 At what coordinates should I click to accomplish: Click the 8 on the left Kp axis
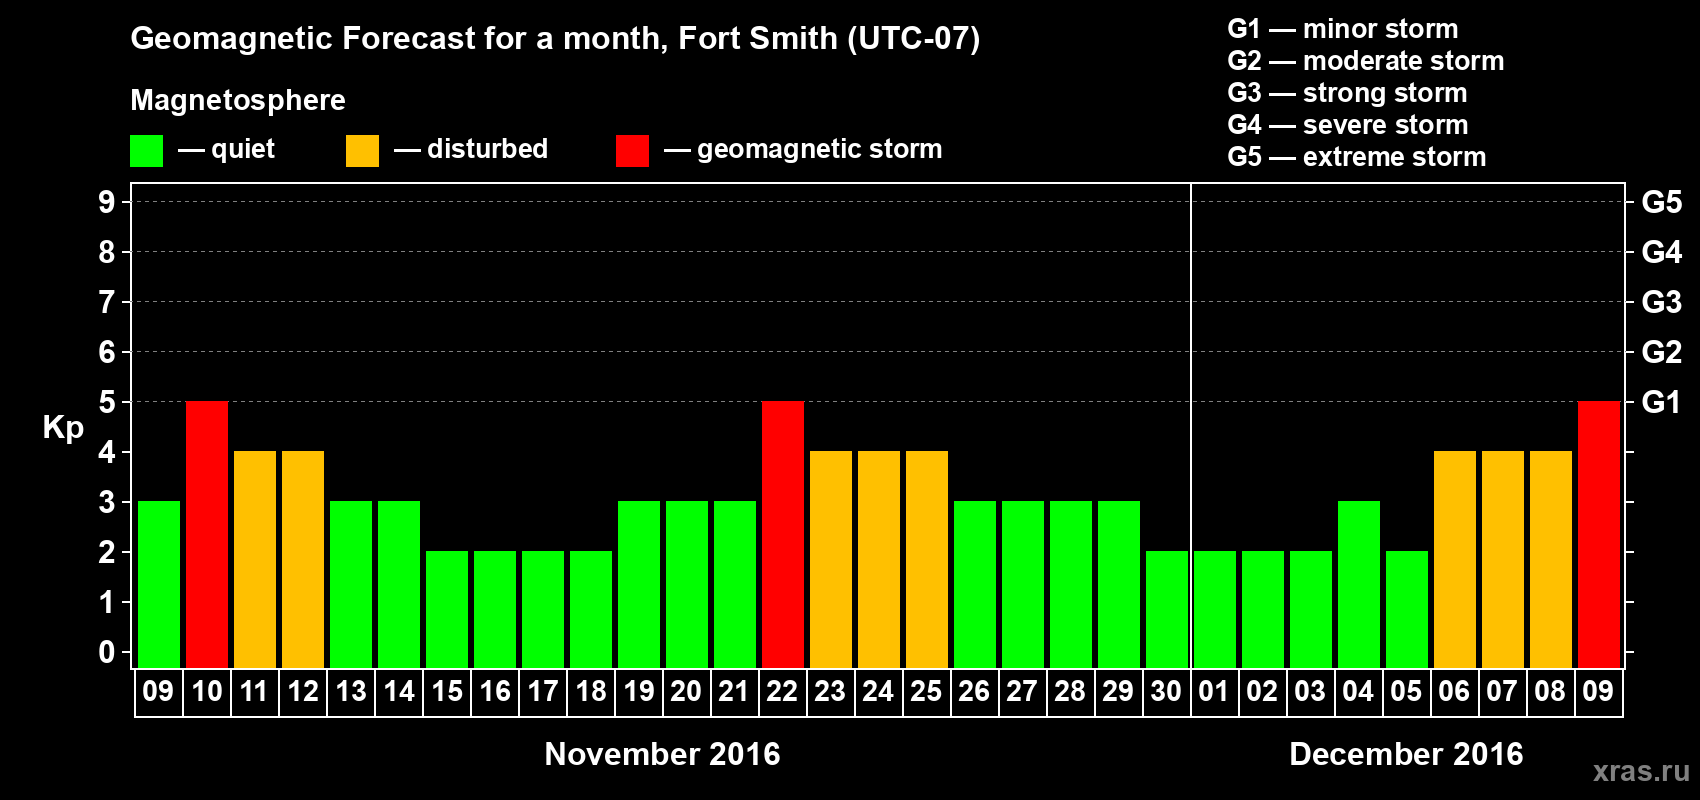tap(107, 252)
